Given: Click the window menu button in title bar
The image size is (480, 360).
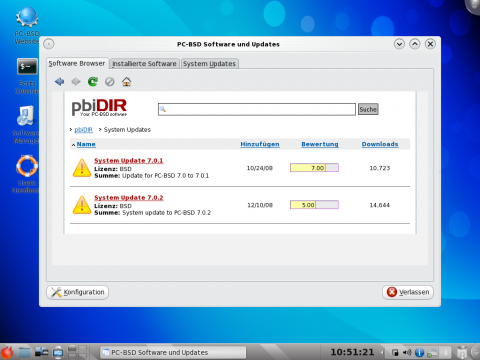Looking at the screenshot, I should 49,44.
